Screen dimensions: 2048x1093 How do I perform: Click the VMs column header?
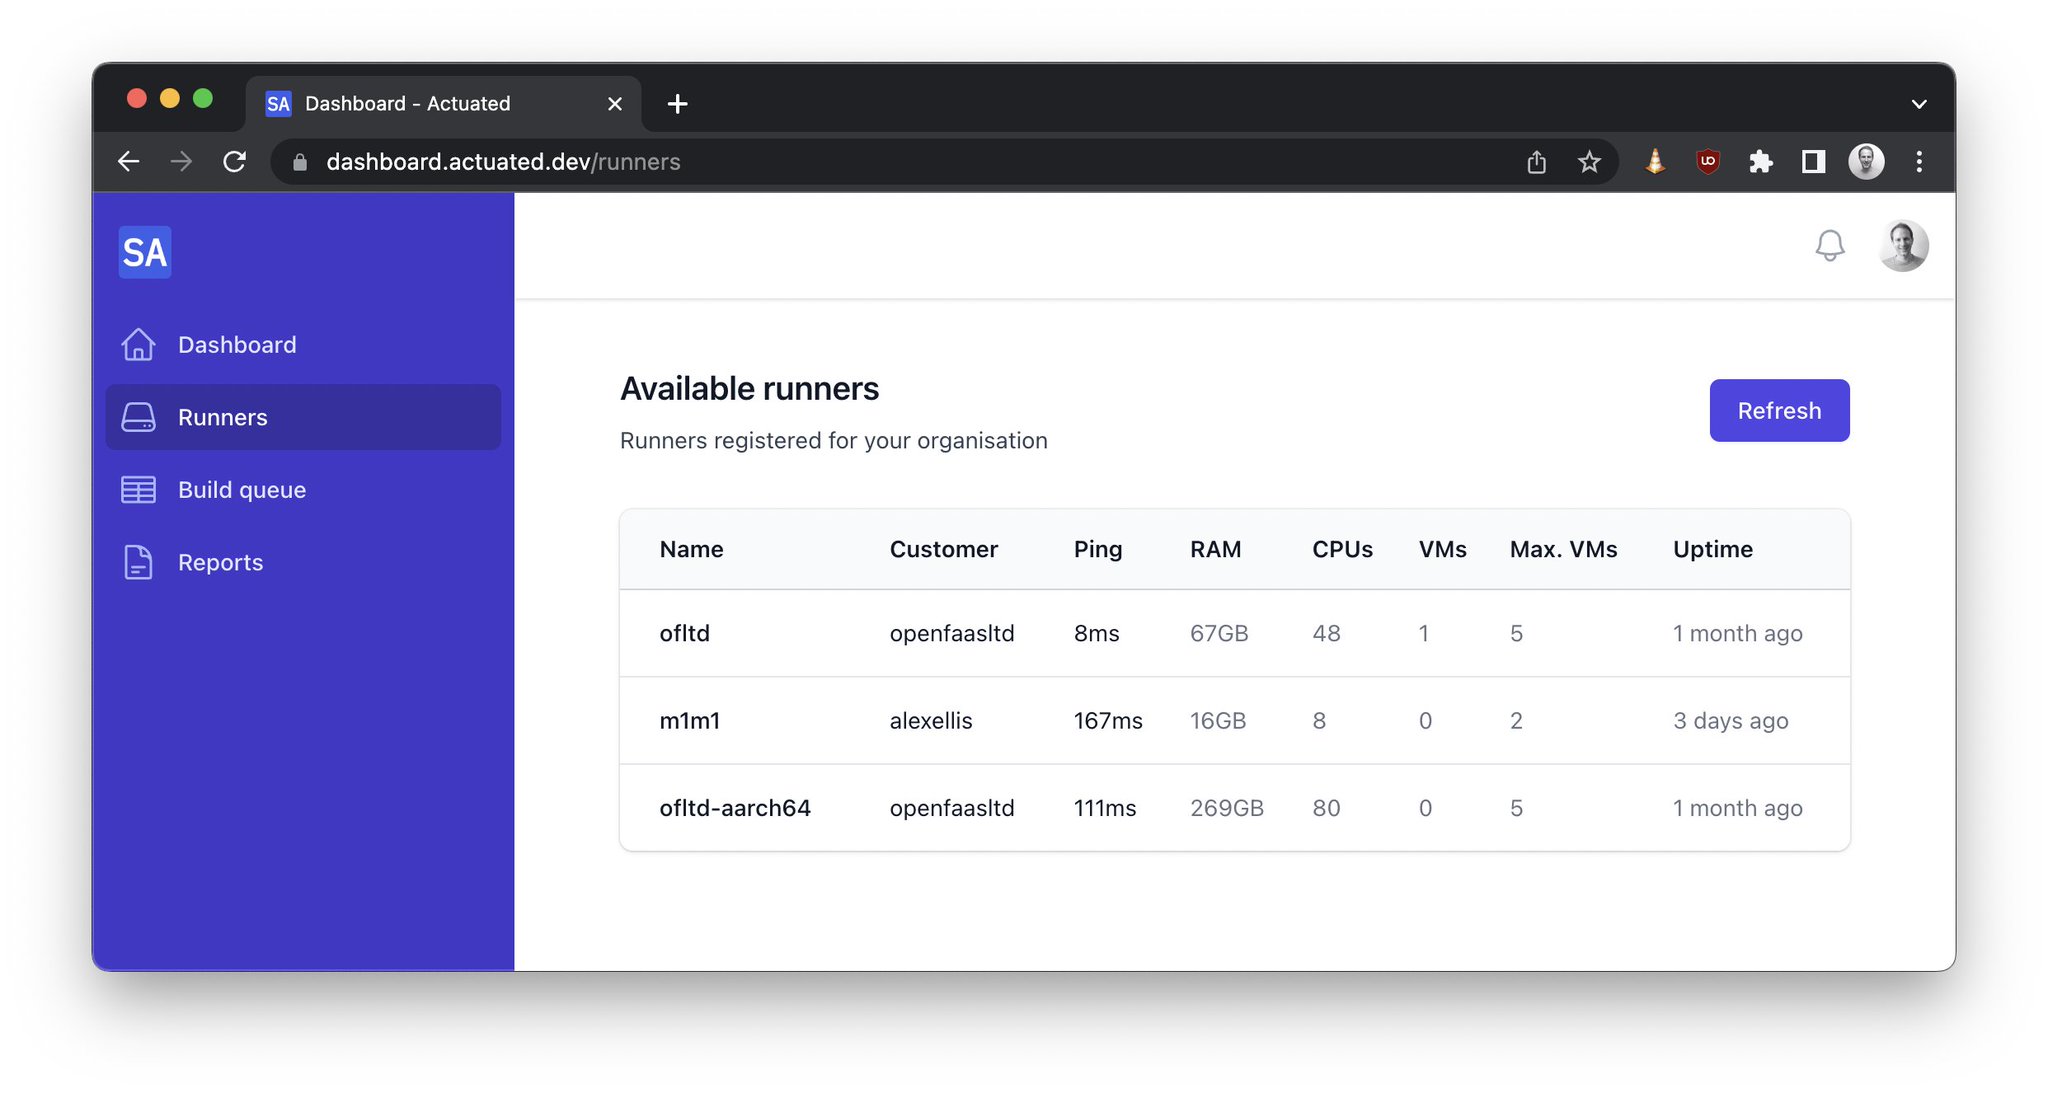point(1442,549)
